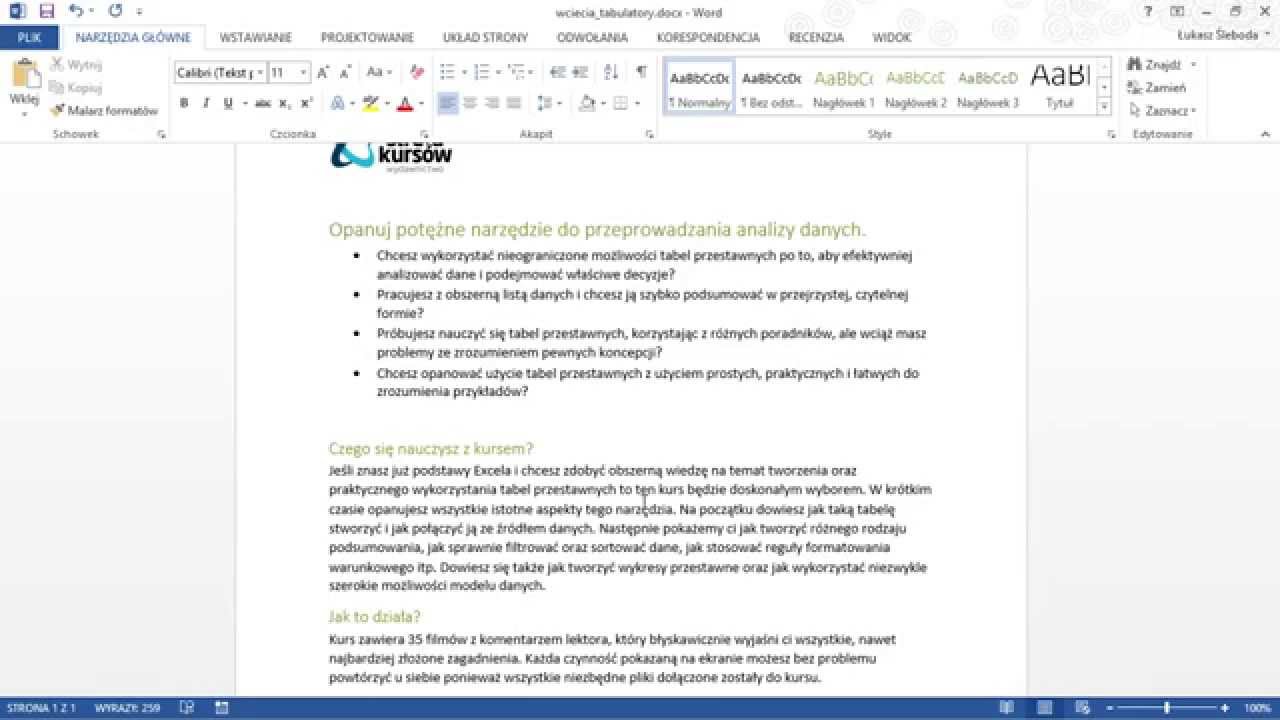This screenshot has width=1280, height=720.
Task: Click the Malarz formatów format painter
Action: tap(105, 111)
